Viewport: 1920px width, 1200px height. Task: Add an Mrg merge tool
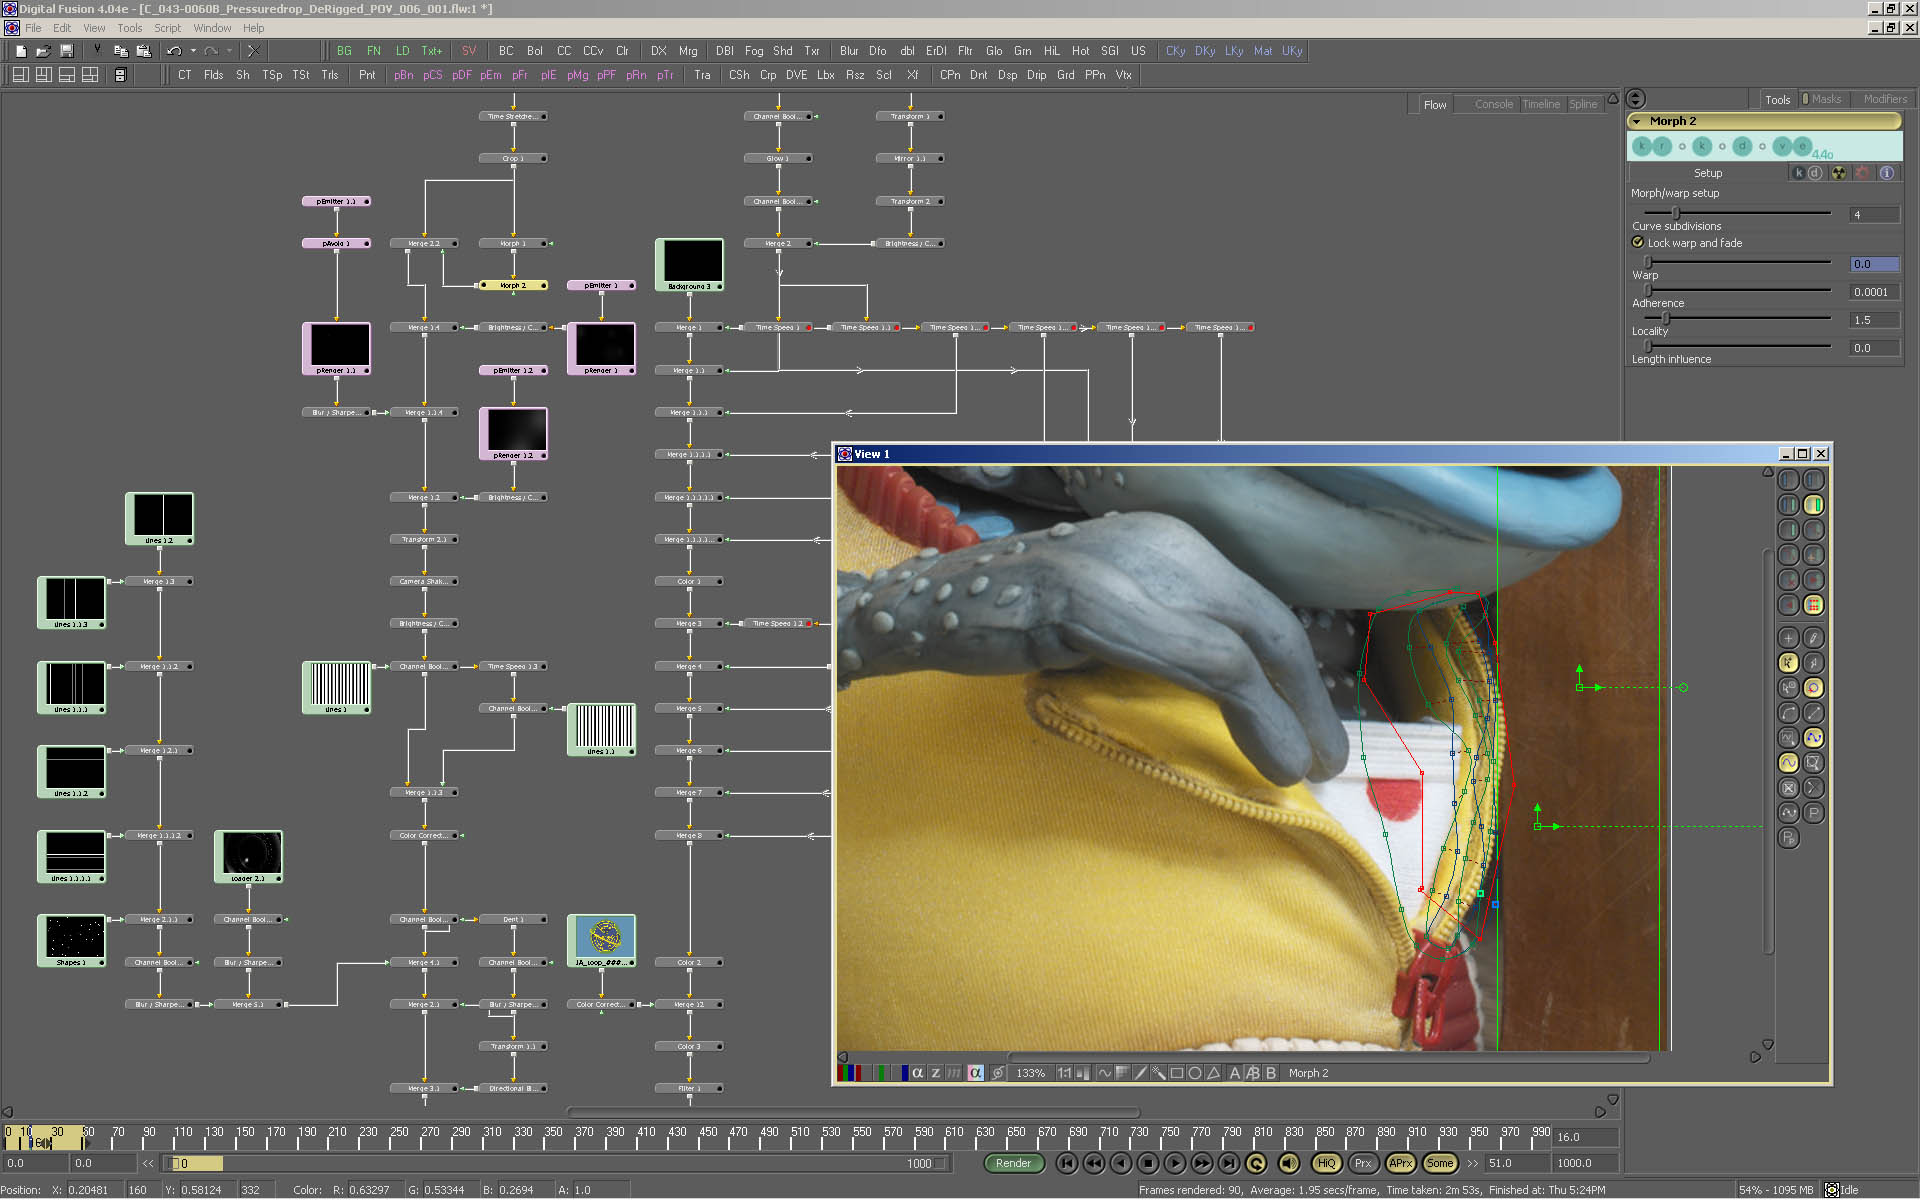(688, 51)
